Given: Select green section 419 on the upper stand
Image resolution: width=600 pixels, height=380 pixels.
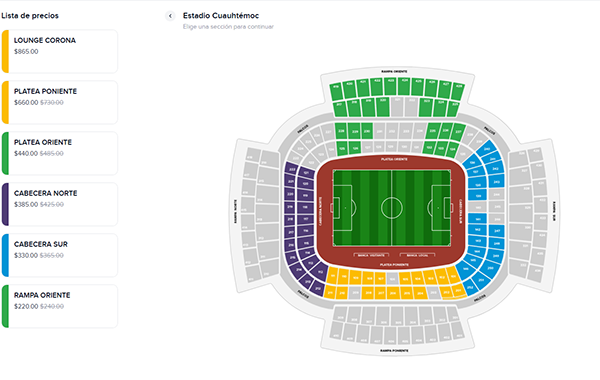Looking at the screenshot, I should coord(336,91).
